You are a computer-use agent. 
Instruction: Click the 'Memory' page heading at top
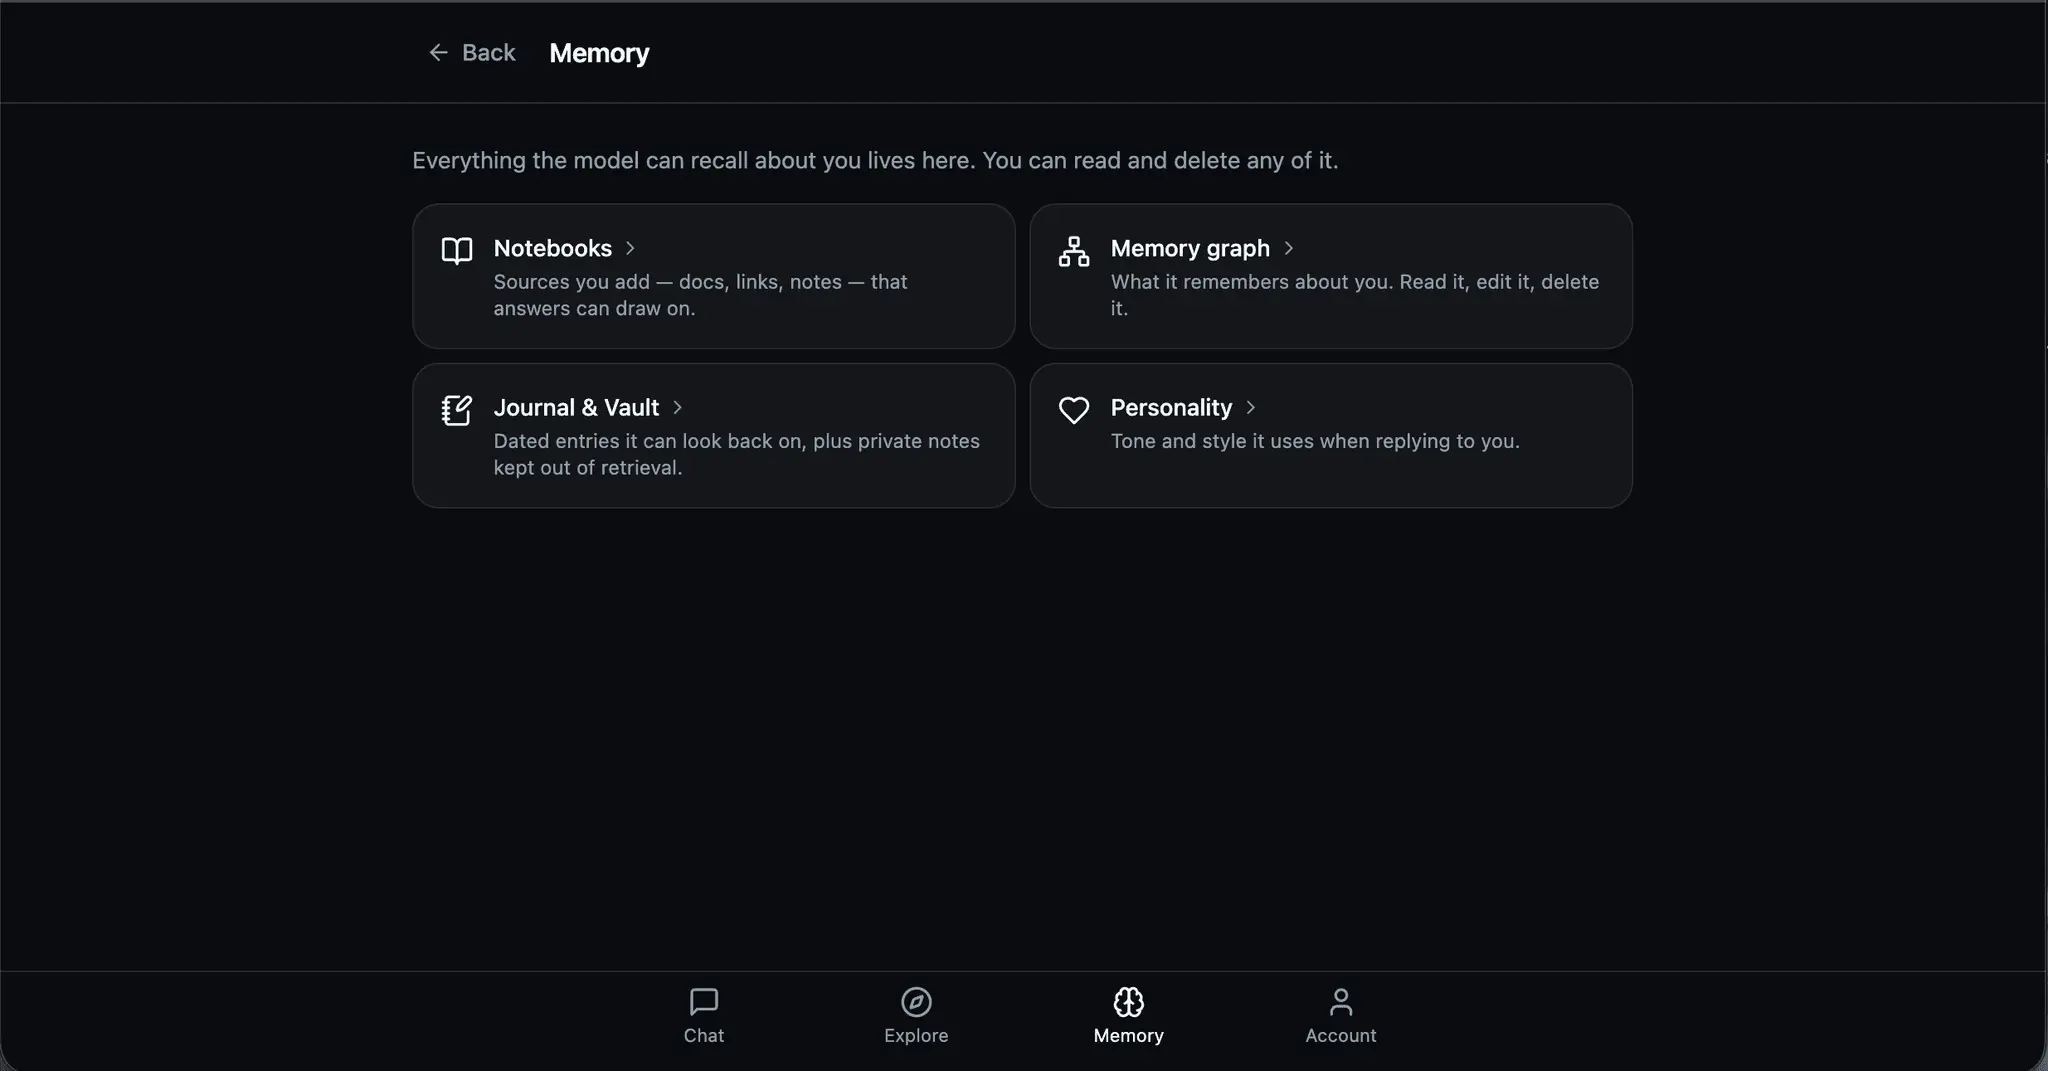click(599, 53)
